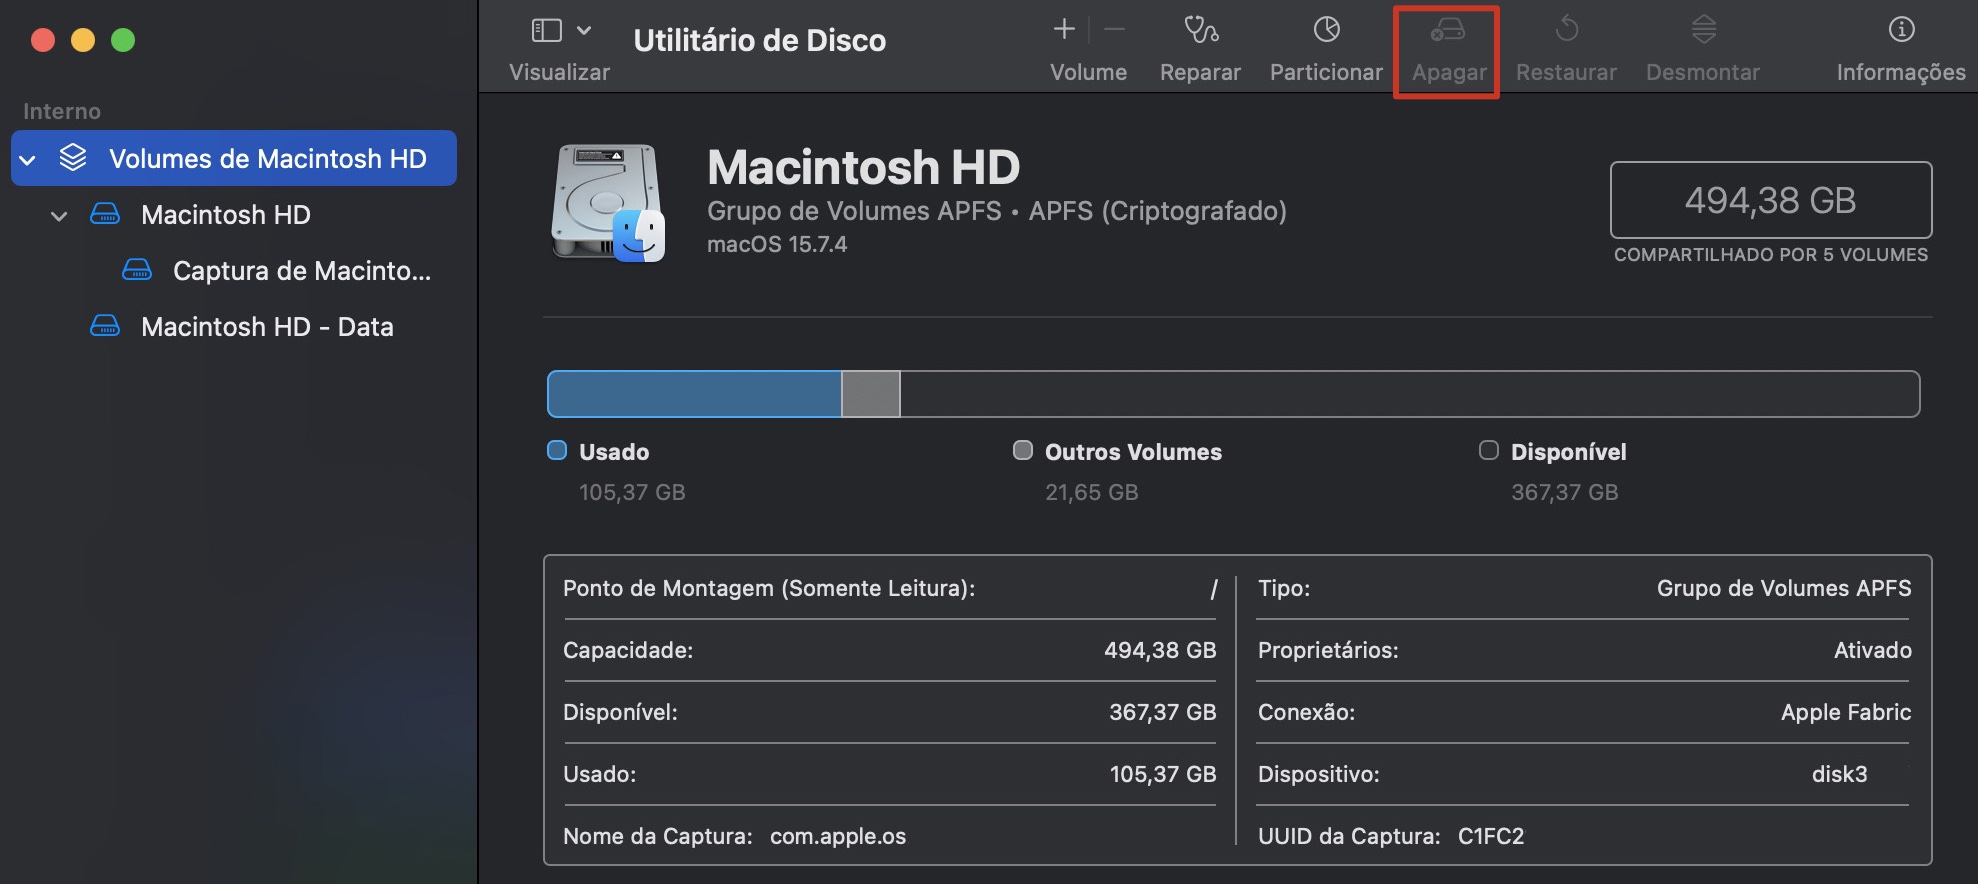Click the large Macintosh HD disk image
This screenshot has width=1978, height=884.
click(608, 203)
